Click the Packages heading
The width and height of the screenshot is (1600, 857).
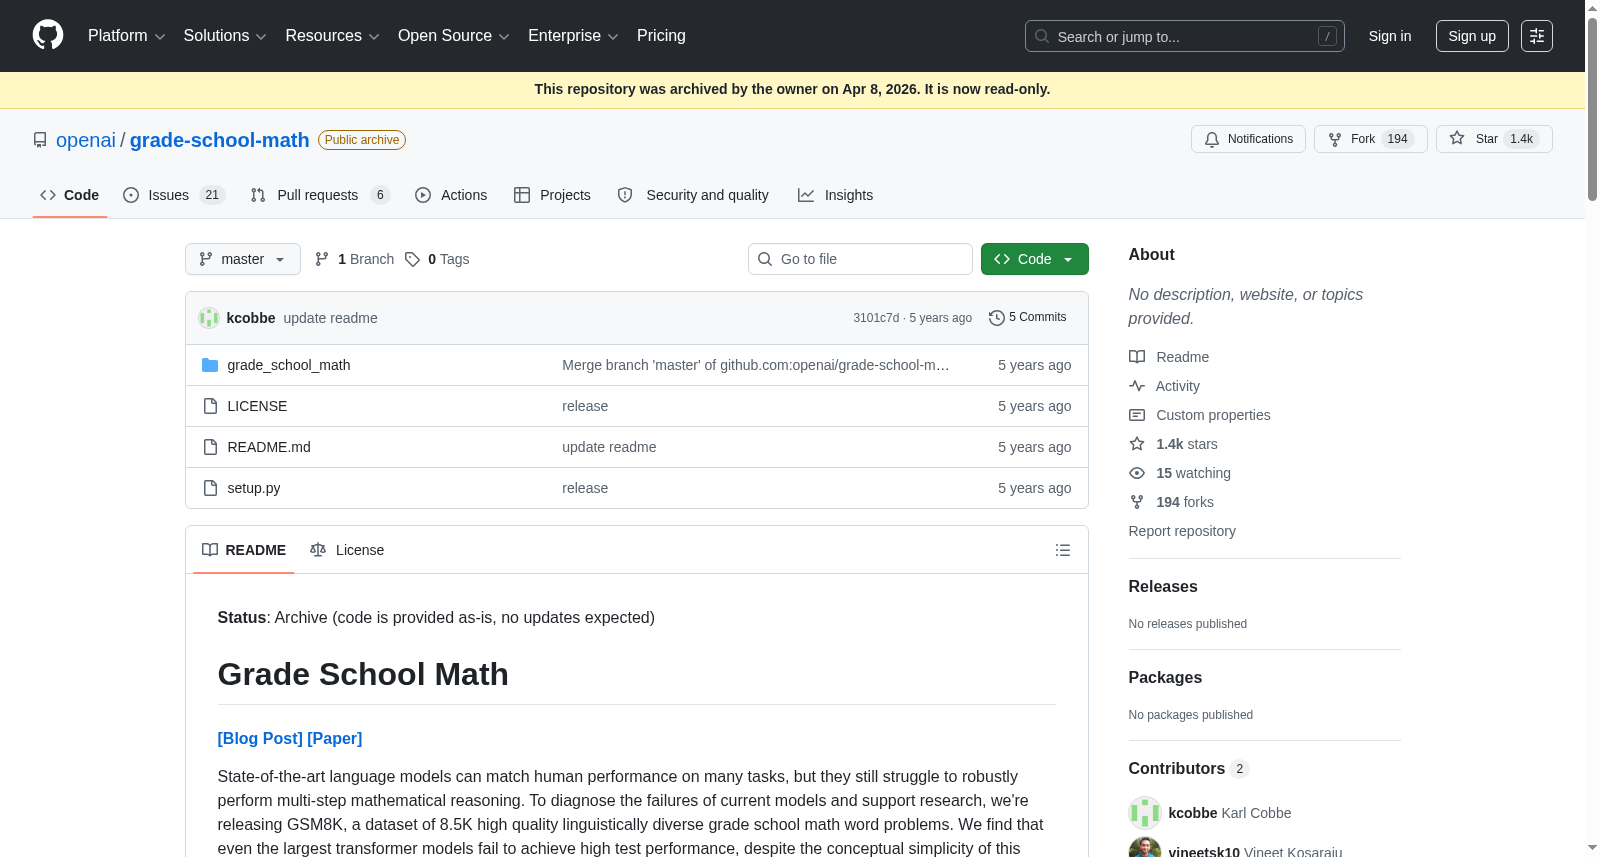[1165, 678]
